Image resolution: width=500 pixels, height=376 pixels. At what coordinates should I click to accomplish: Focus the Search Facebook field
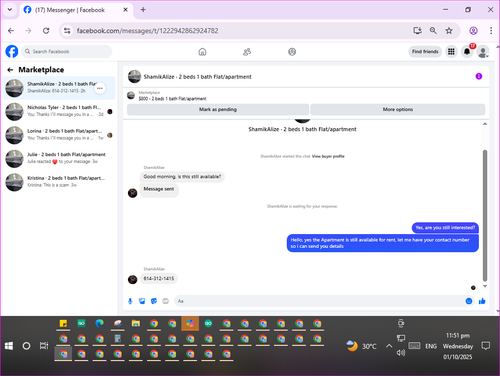point(67,52)
